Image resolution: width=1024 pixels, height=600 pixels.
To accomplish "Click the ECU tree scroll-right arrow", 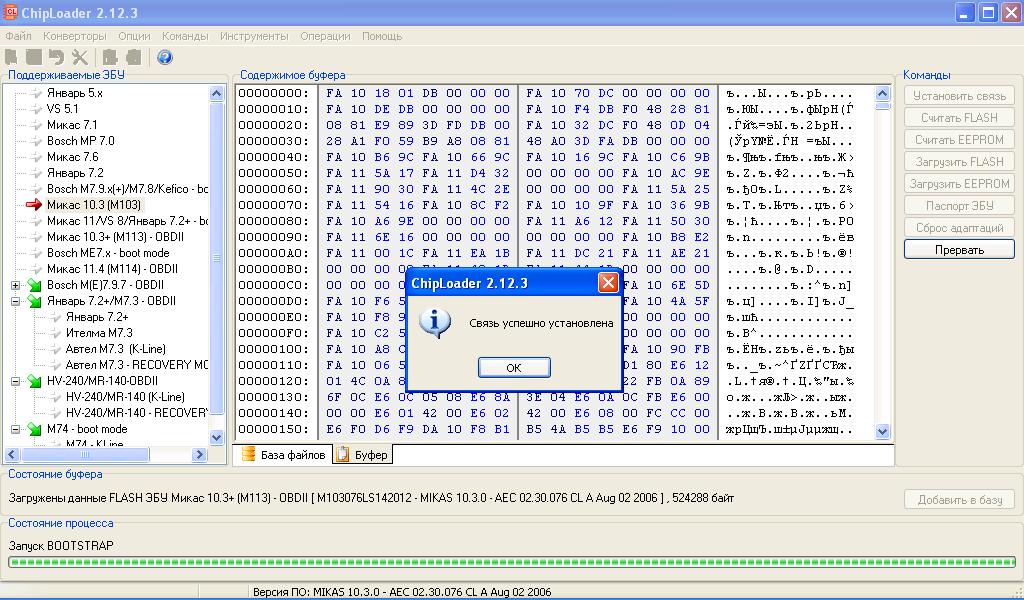I will pyautogui.click(x=200, y=454).
